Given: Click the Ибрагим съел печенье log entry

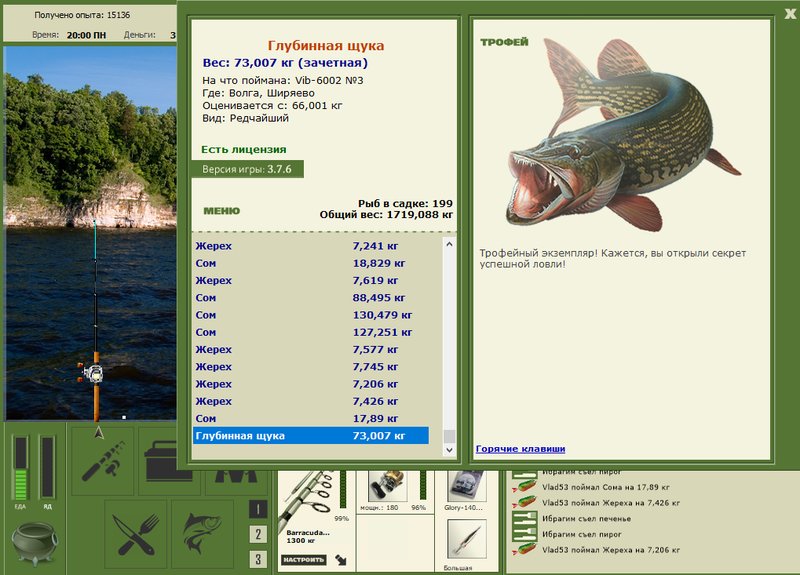Looking at the screenshot, I should (x=586, y=519).
